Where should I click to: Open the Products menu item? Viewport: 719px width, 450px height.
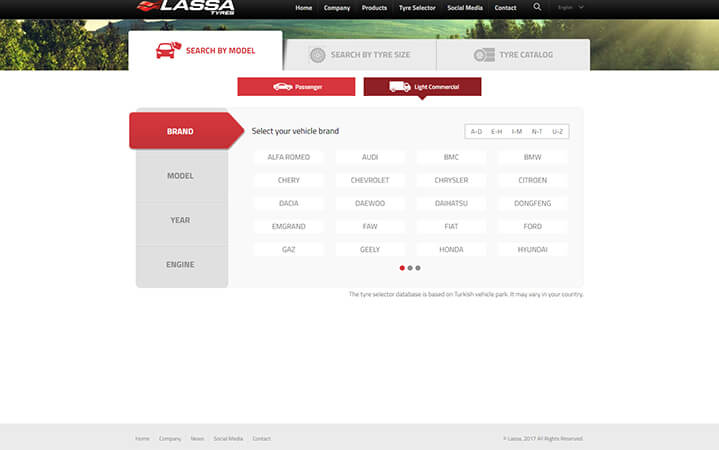(374, 8)
